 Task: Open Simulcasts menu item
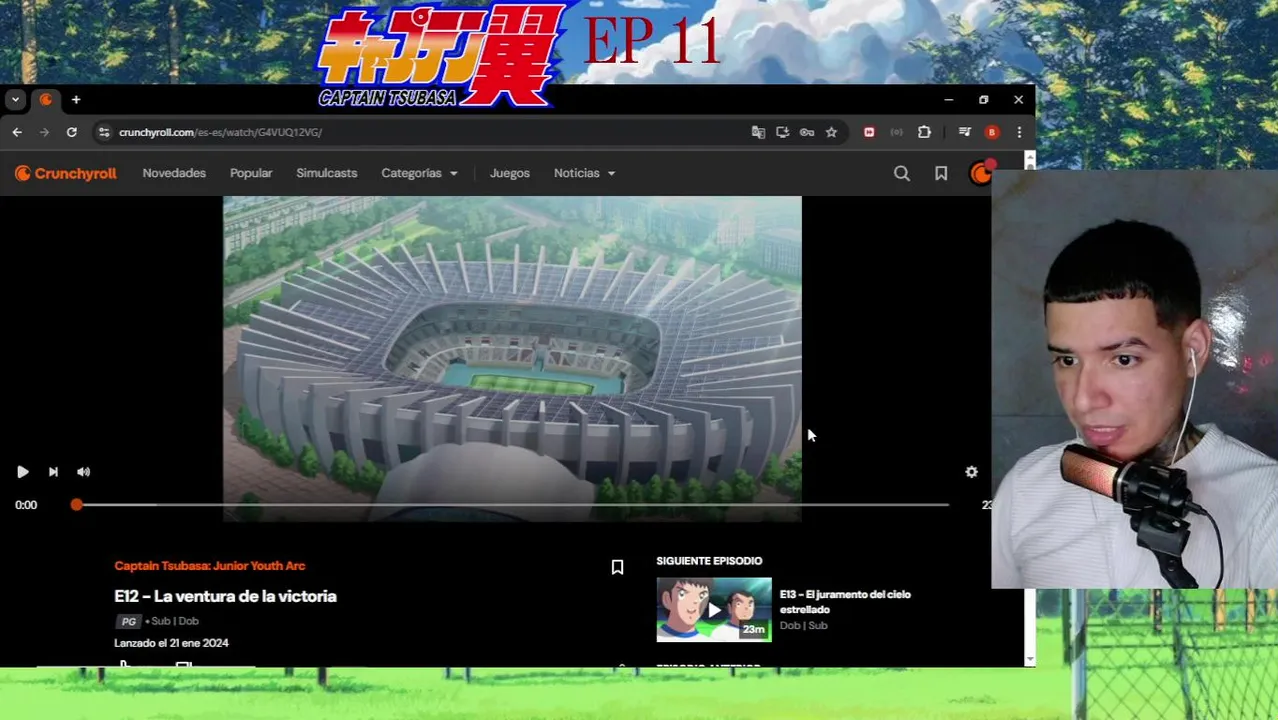pos(326,173)
